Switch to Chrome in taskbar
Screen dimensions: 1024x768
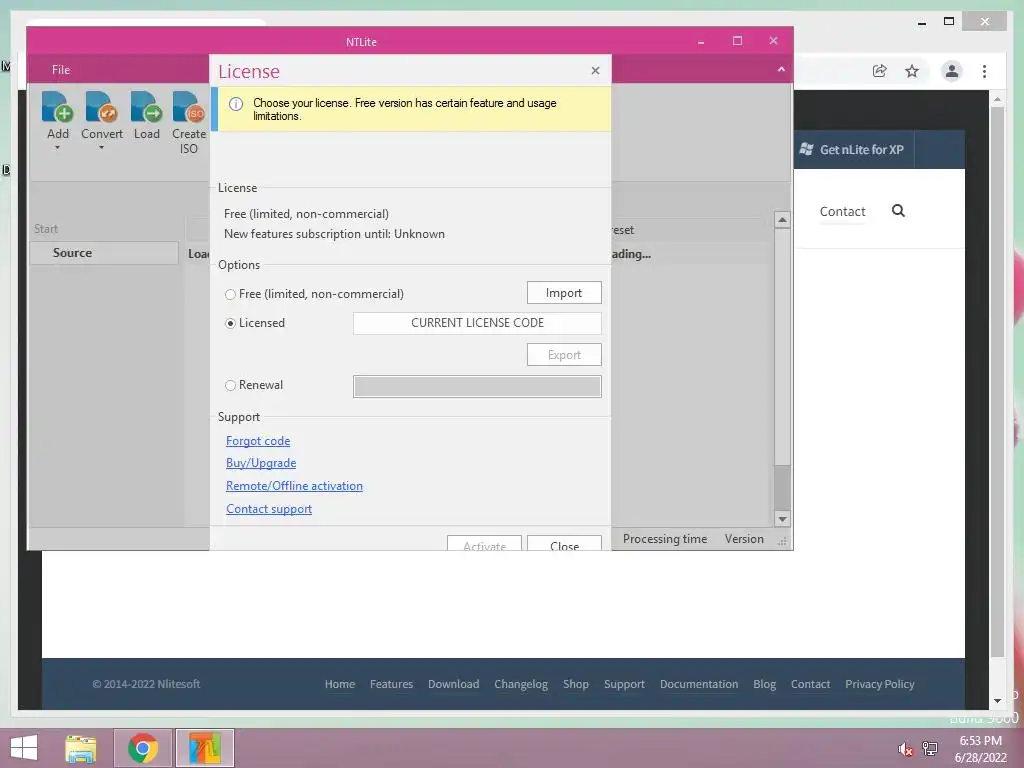coord(143,748)
